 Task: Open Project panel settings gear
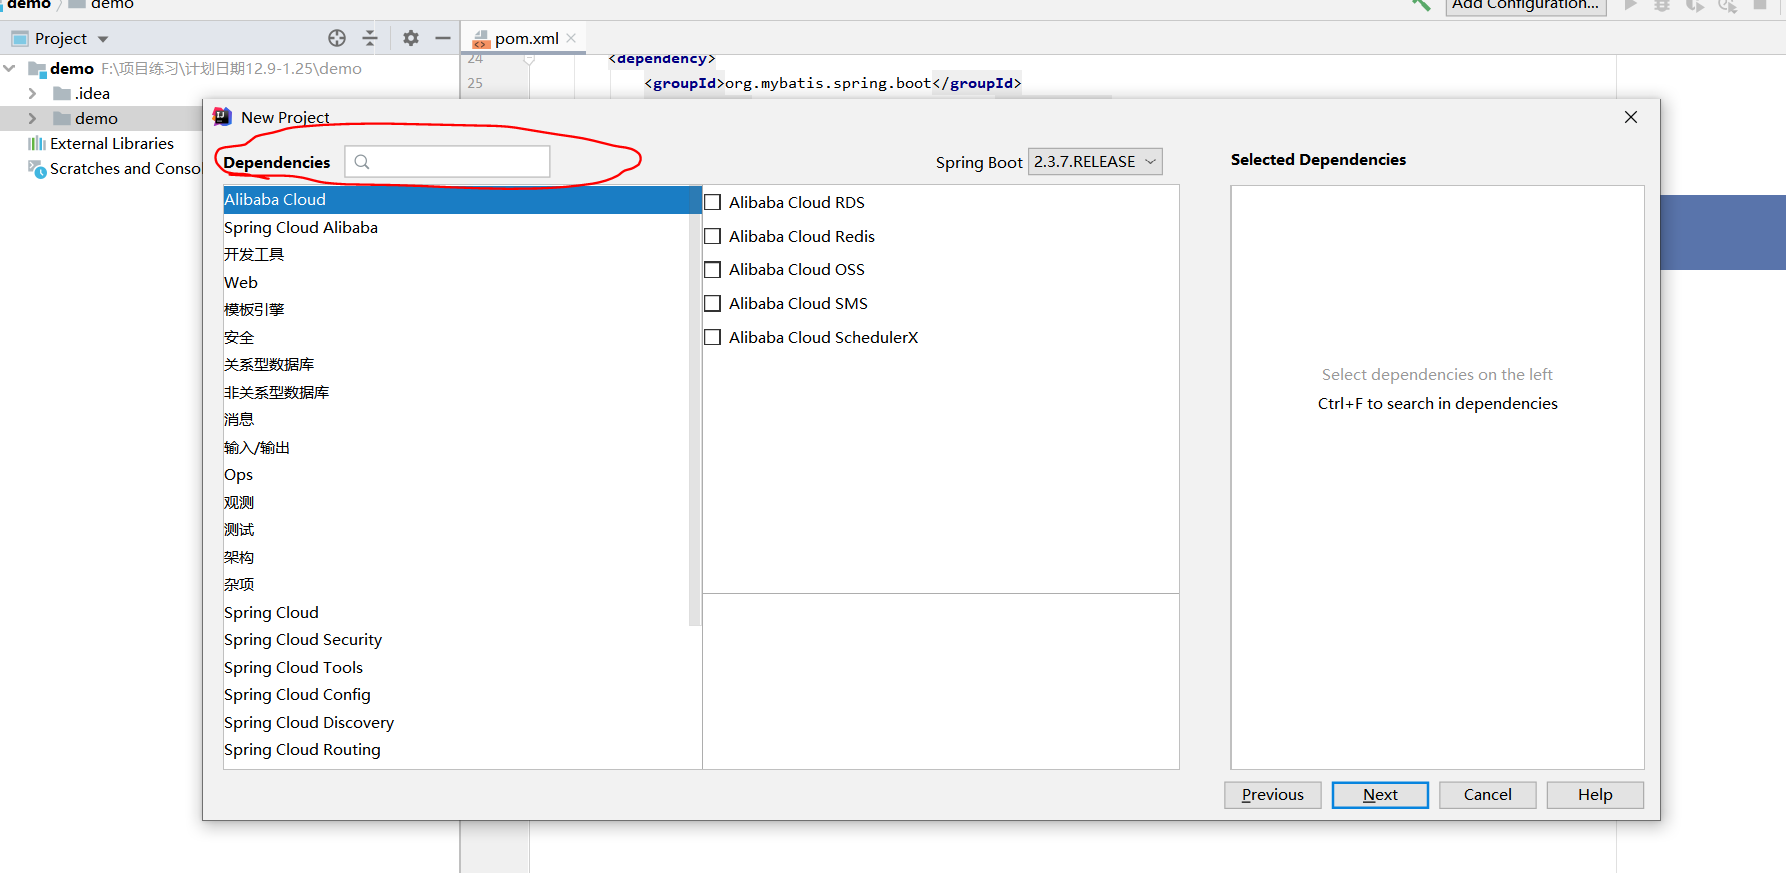click(x=411, y=38)
